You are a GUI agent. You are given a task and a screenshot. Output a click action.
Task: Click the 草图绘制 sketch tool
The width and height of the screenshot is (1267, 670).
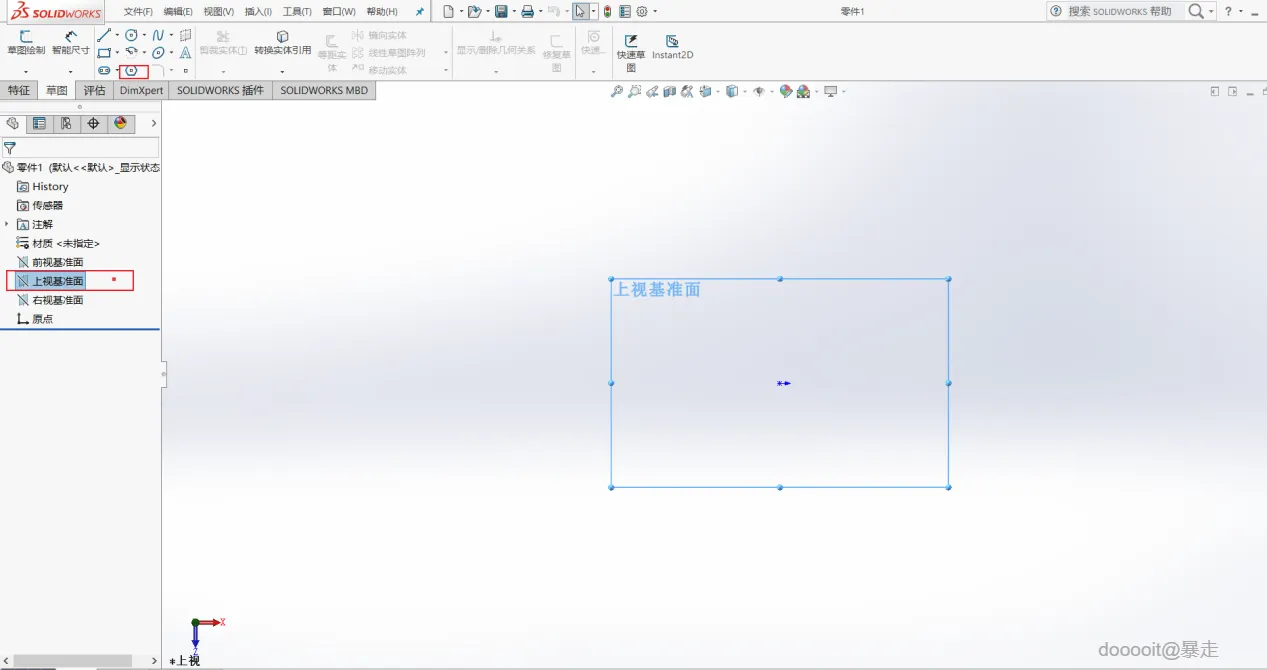(x=26, y=42)
